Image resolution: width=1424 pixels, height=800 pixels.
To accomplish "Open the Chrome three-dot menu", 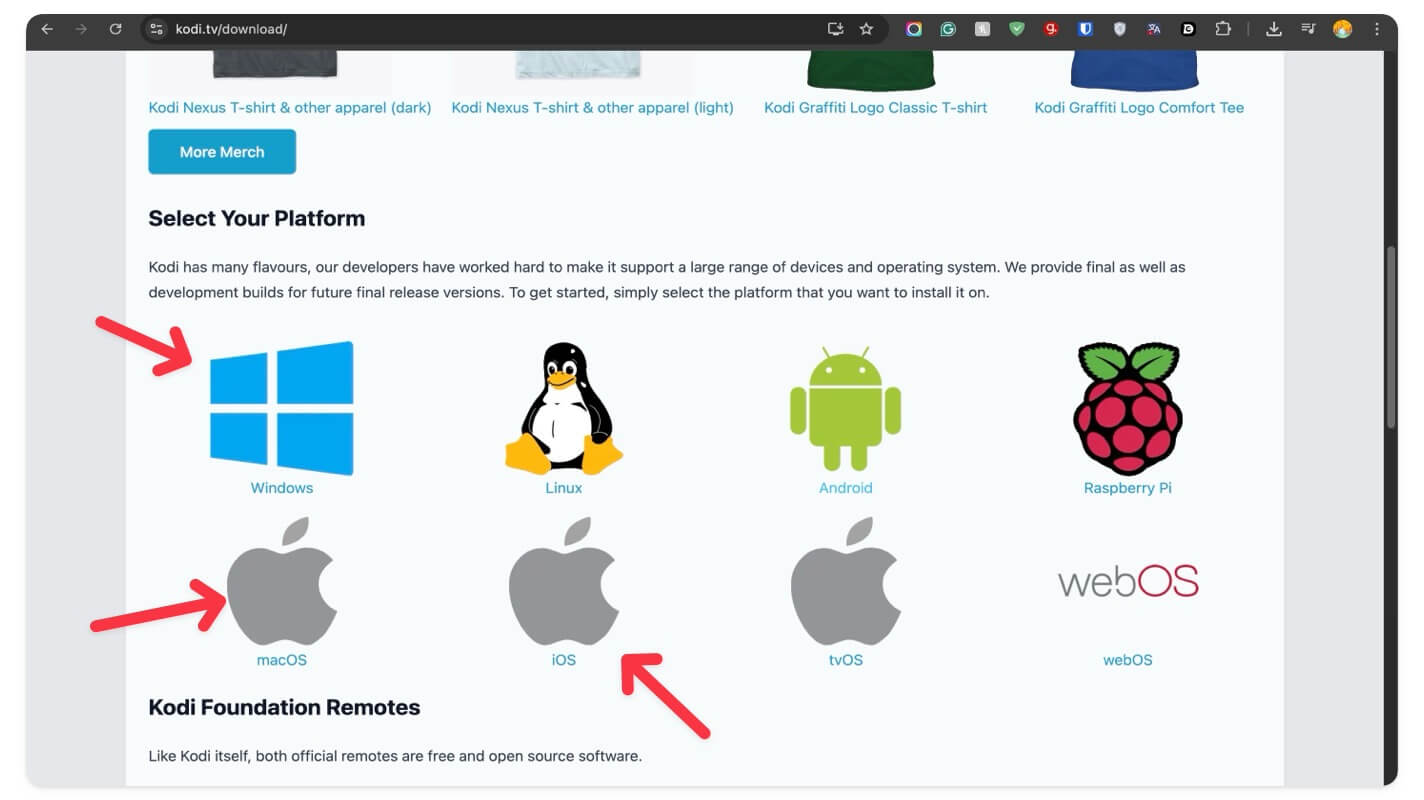I will (x=1377, y=29).
